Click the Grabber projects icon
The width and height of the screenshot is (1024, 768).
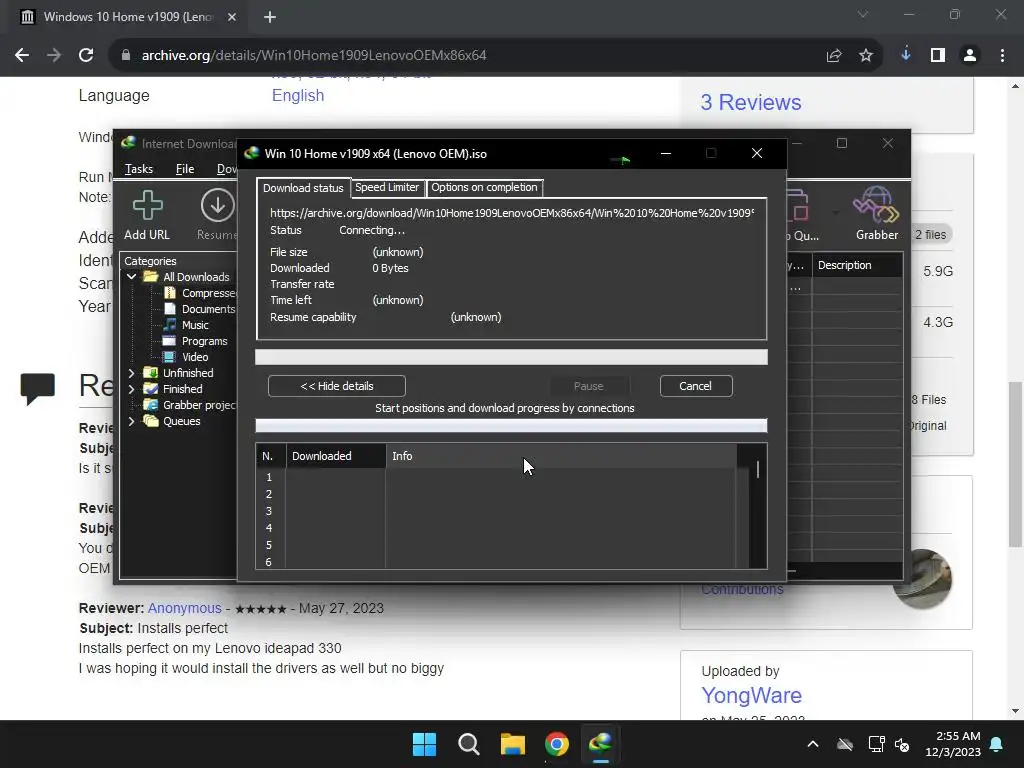click(151, 405)
